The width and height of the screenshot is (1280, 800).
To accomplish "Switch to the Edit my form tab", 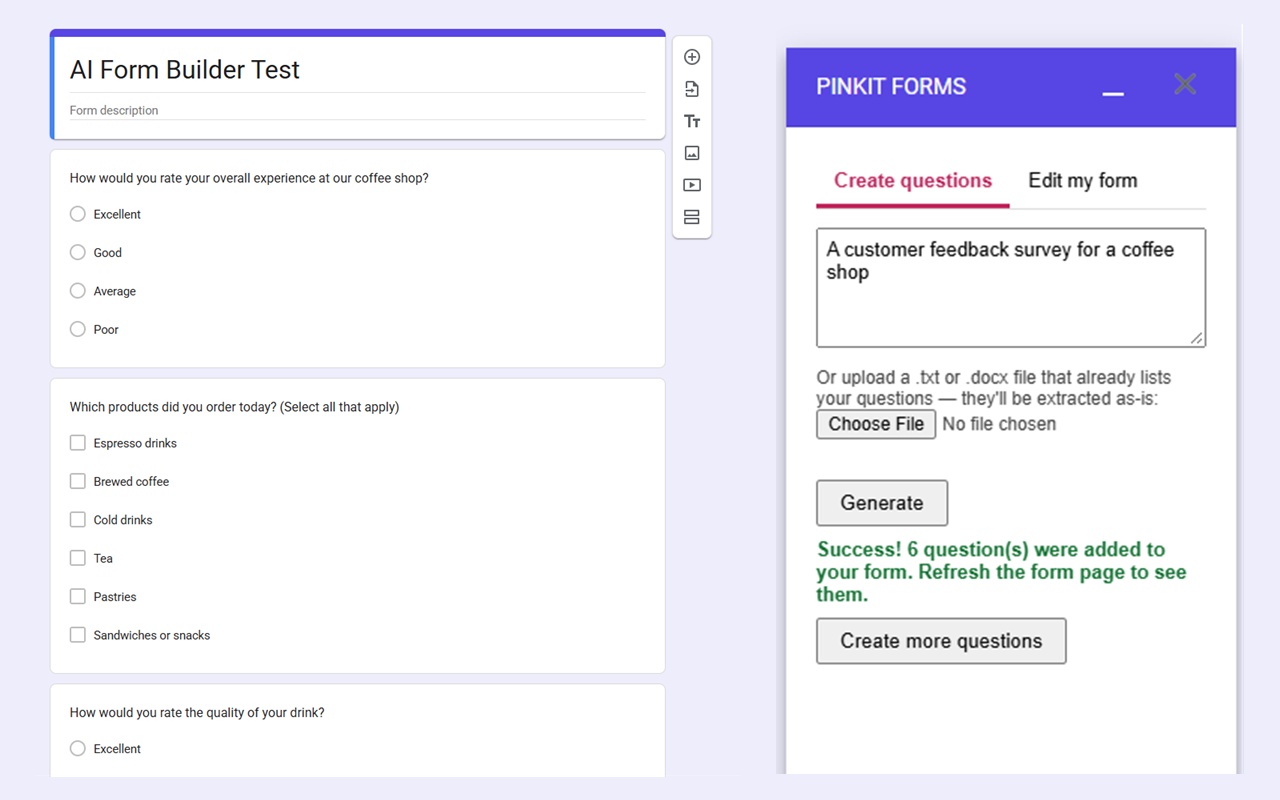I will coord(1083,181).
